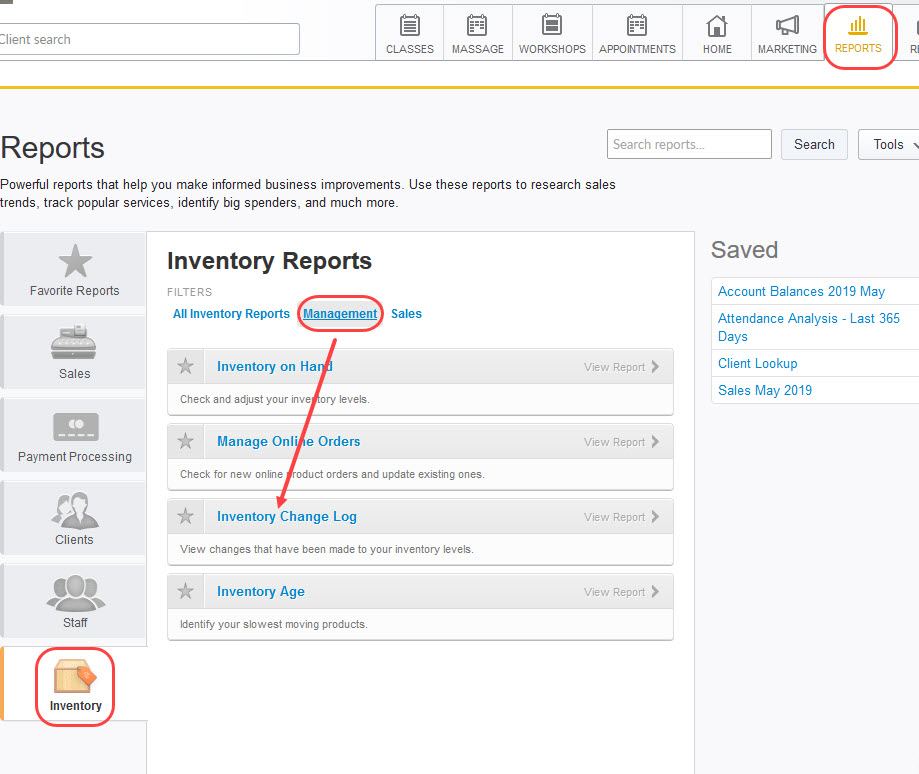Screen dimensions: 919x774
Task: Click the Search reports input field
Action: click(688, 145)
